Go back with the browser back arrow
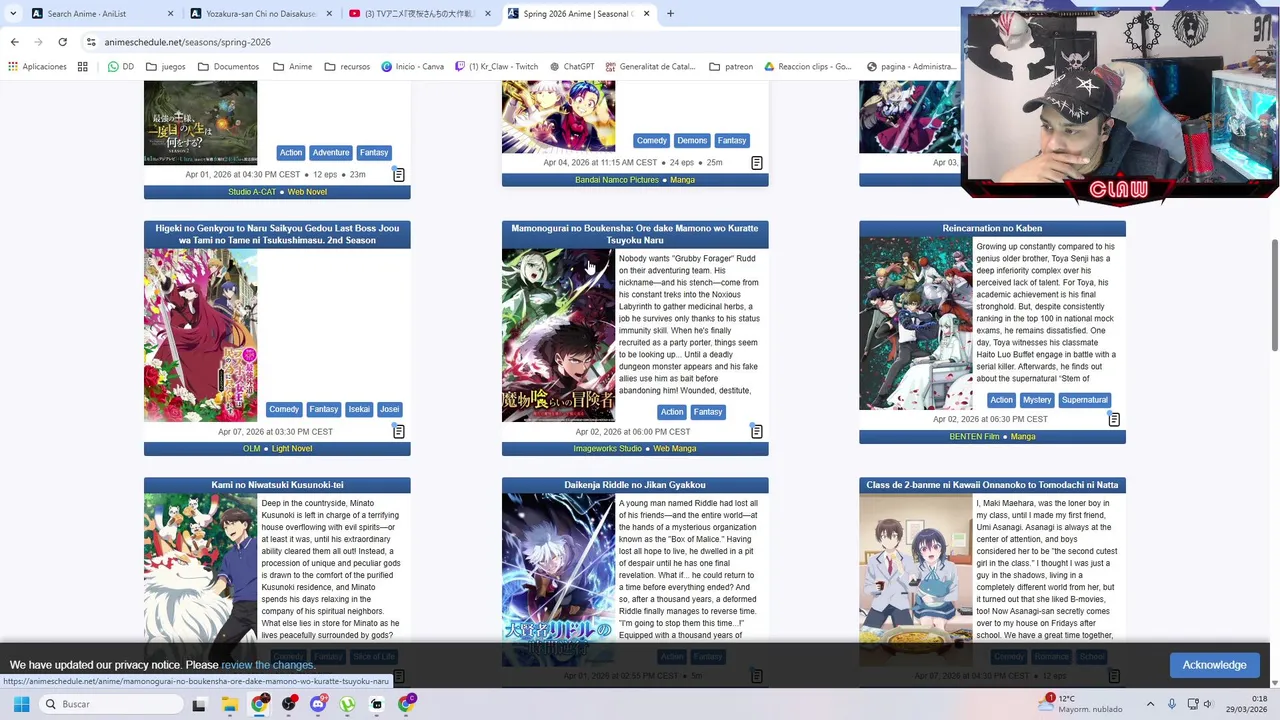Viewport: 1280px width, 720px height. 14,42
